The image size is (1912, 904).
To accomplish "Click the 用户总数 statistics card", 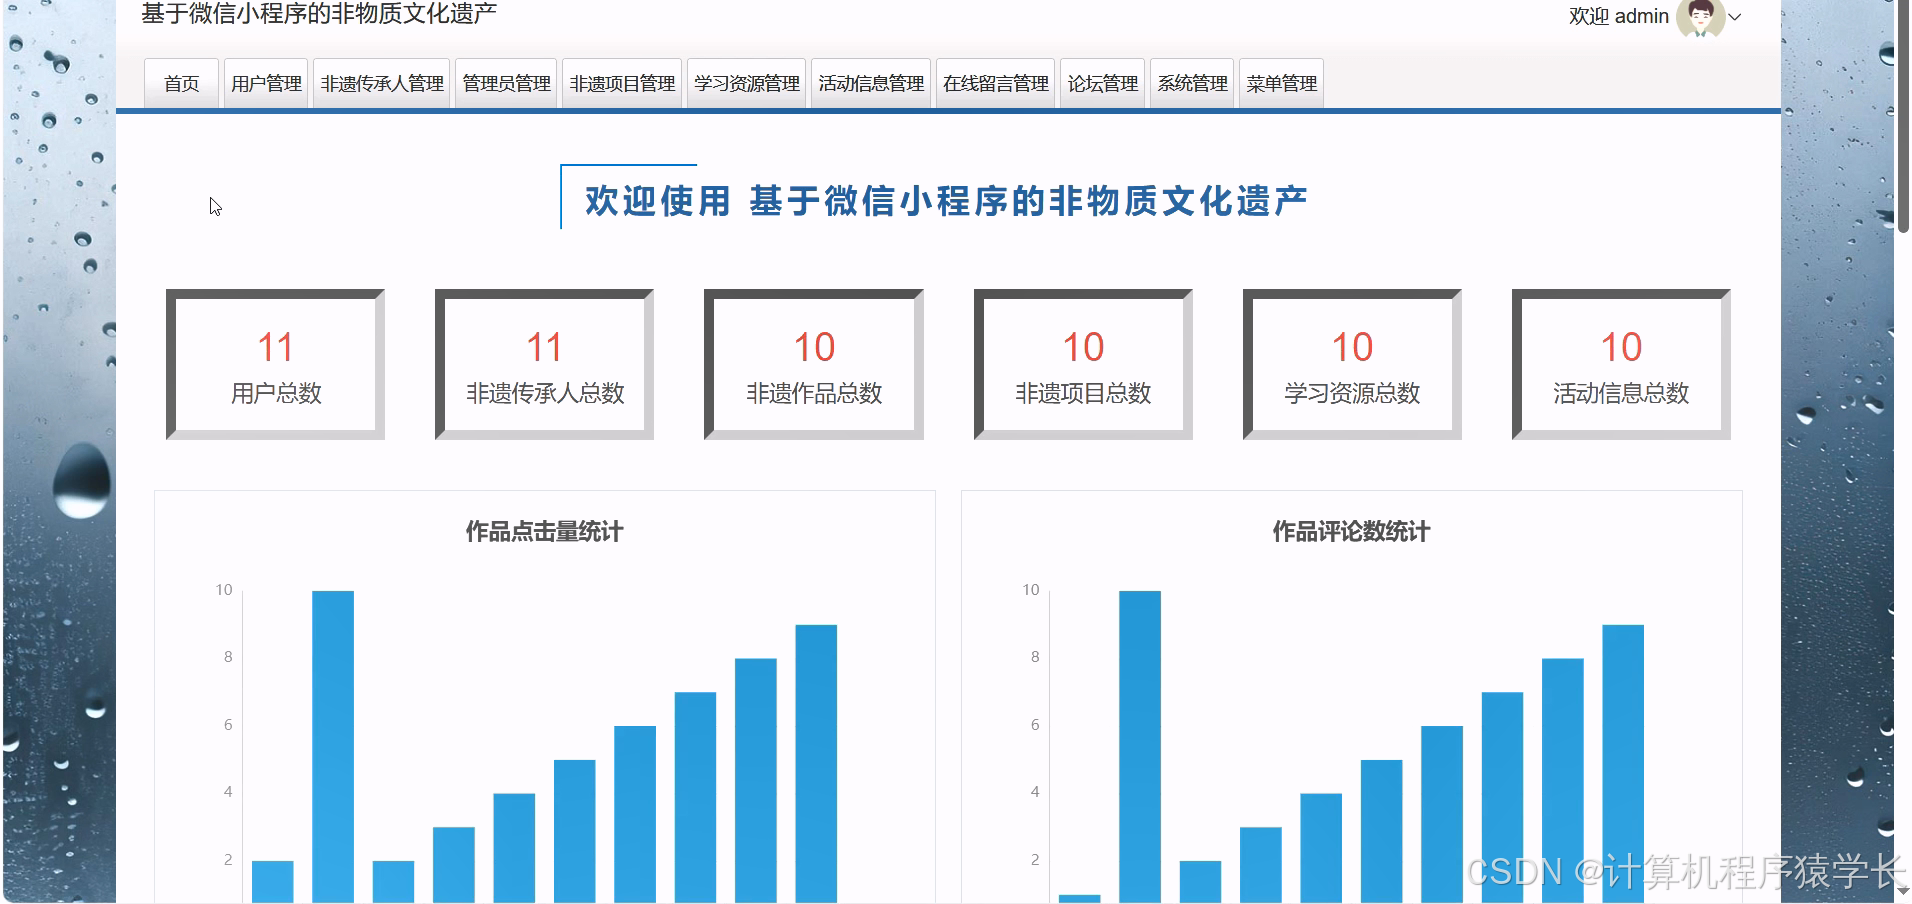I will pos(274,363).
